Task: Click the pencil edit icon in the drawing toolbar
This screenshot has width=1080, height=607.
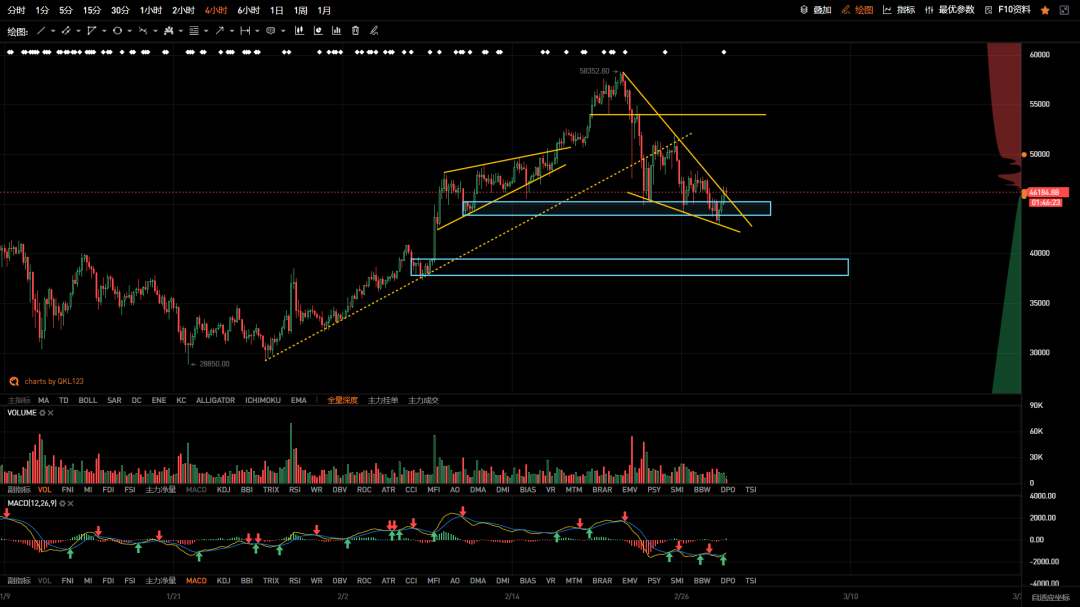Action: pos(374,31)
